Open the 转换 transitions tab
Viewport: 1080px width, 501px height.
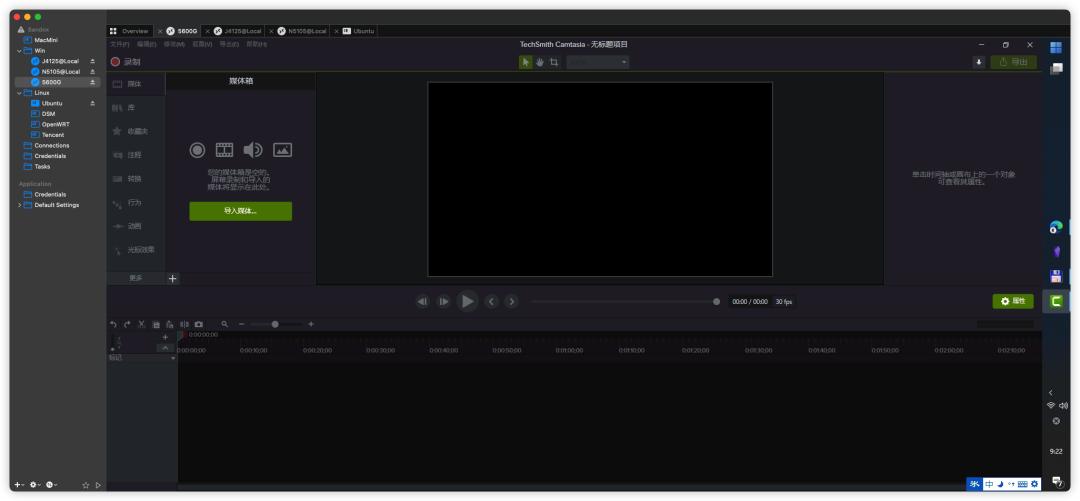(136, 178)
